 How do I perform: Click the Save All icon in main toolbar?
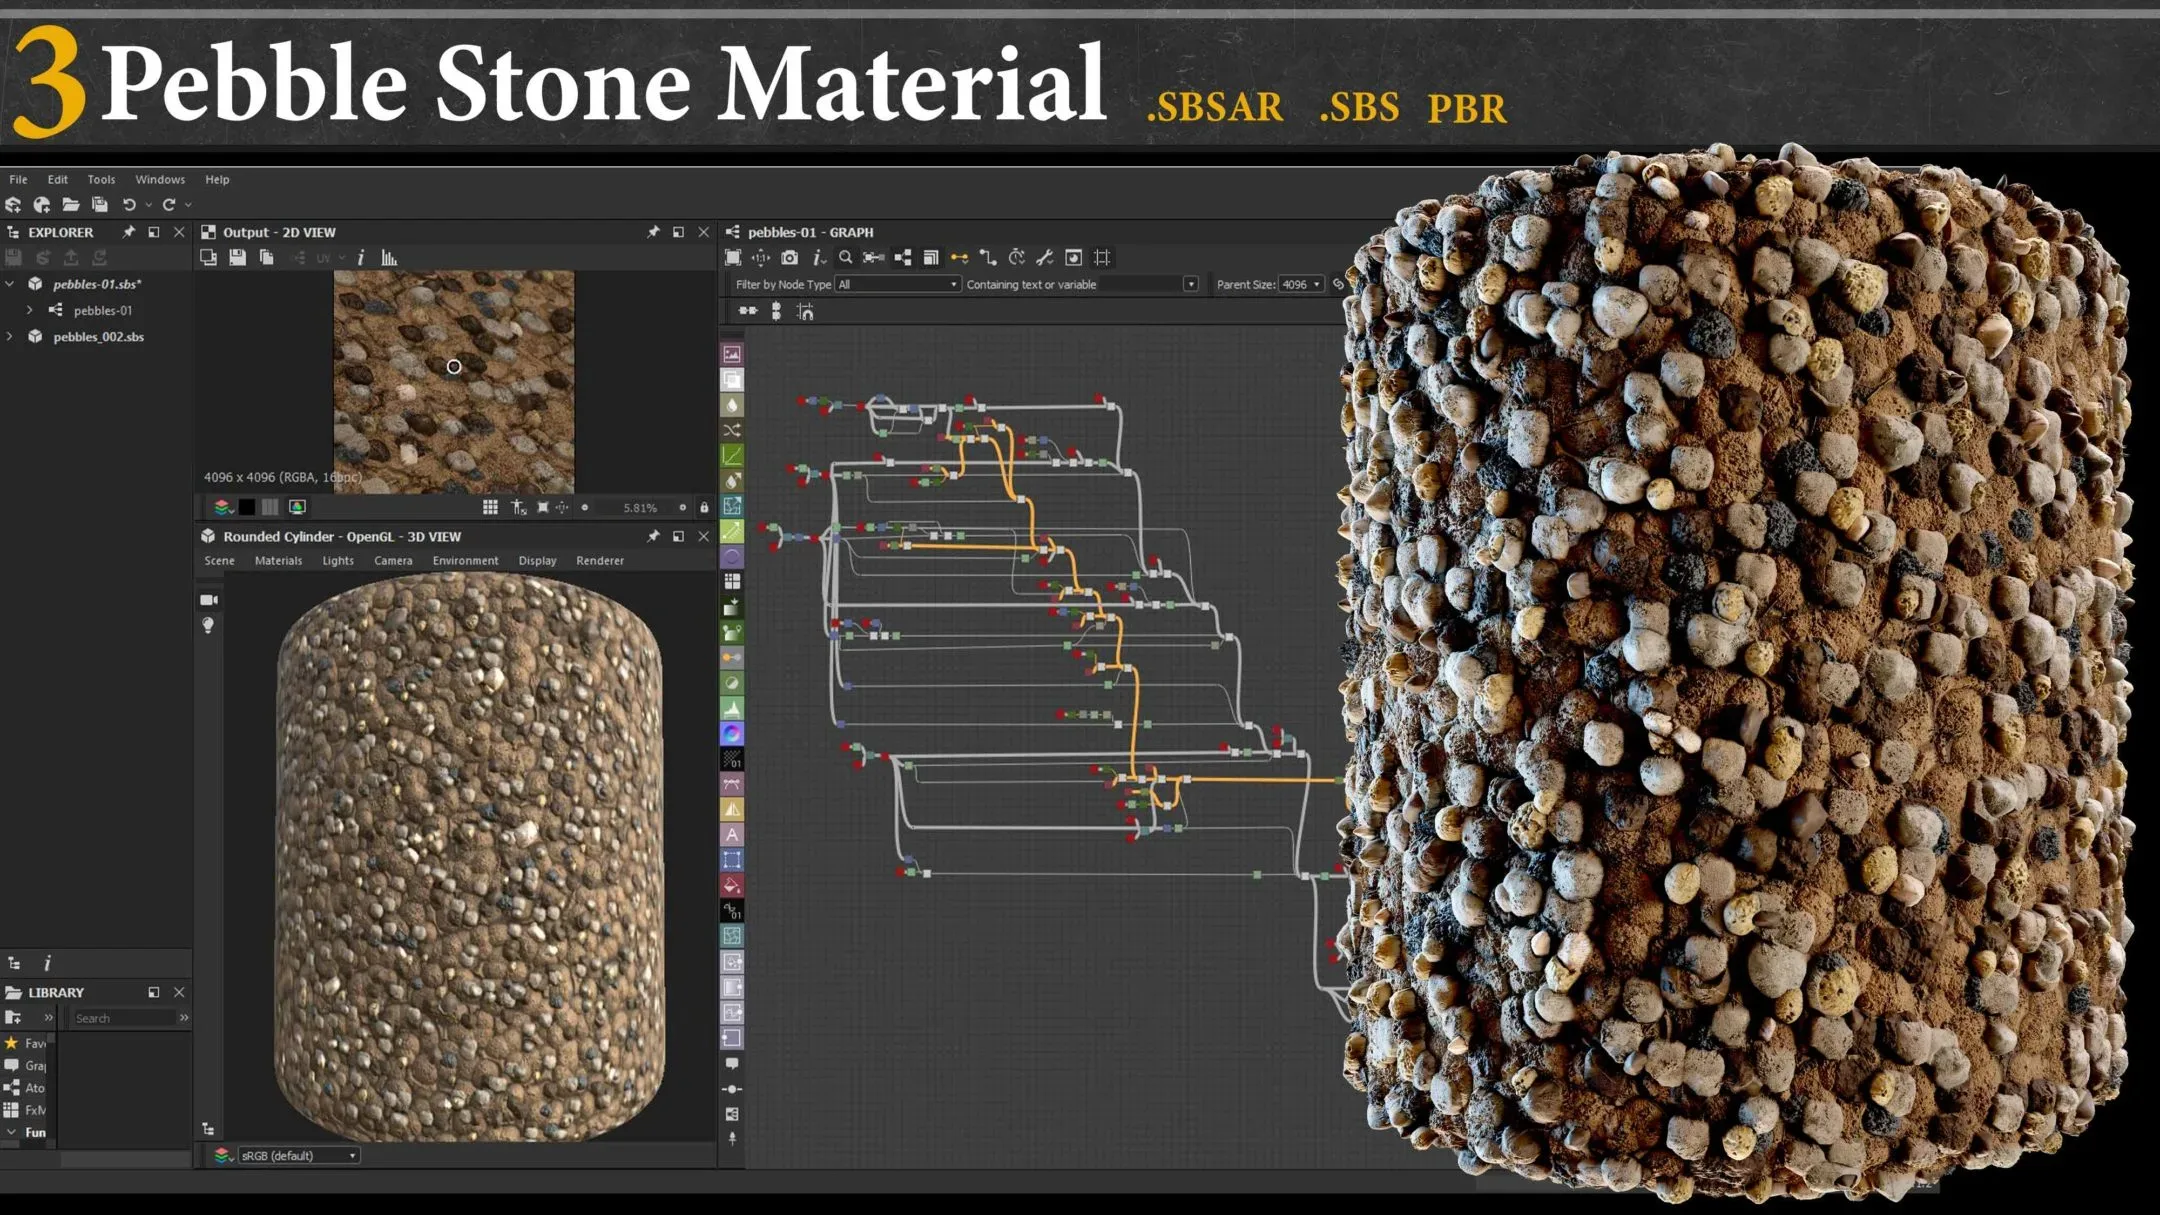(100, 205)
